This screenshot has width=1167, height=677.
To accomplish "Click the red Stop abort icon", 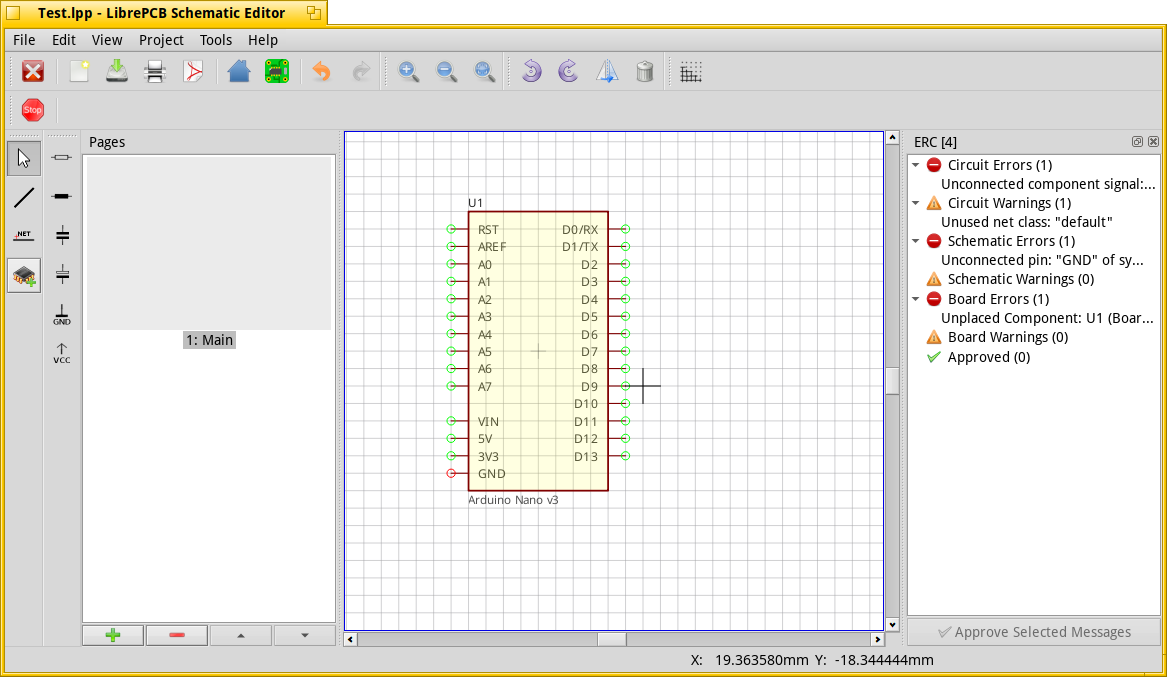I will point(33,110).
